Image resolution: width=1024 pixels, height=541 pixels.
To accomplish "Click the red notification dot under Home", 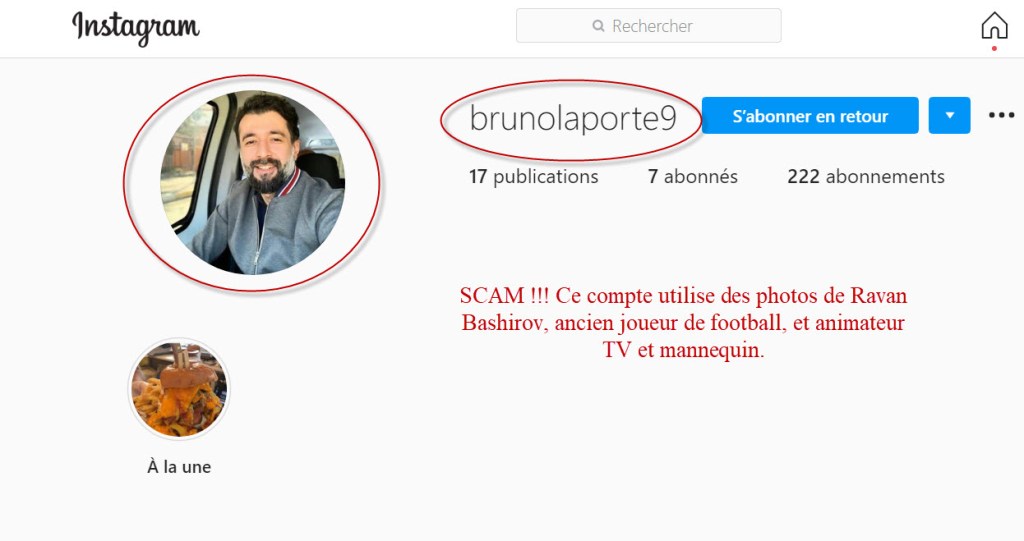I will 994,48.
